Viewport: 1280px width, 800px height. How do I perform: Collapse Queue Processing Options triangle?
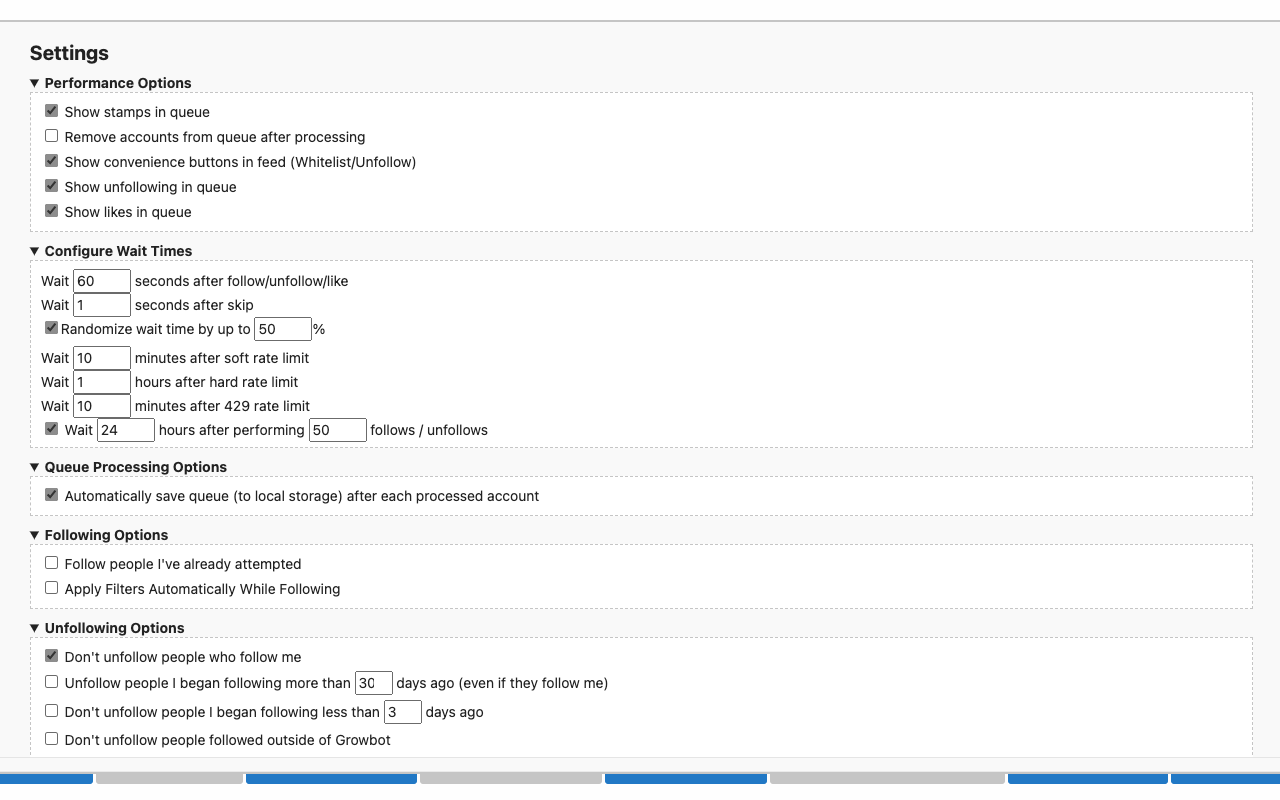pos(35,467)
